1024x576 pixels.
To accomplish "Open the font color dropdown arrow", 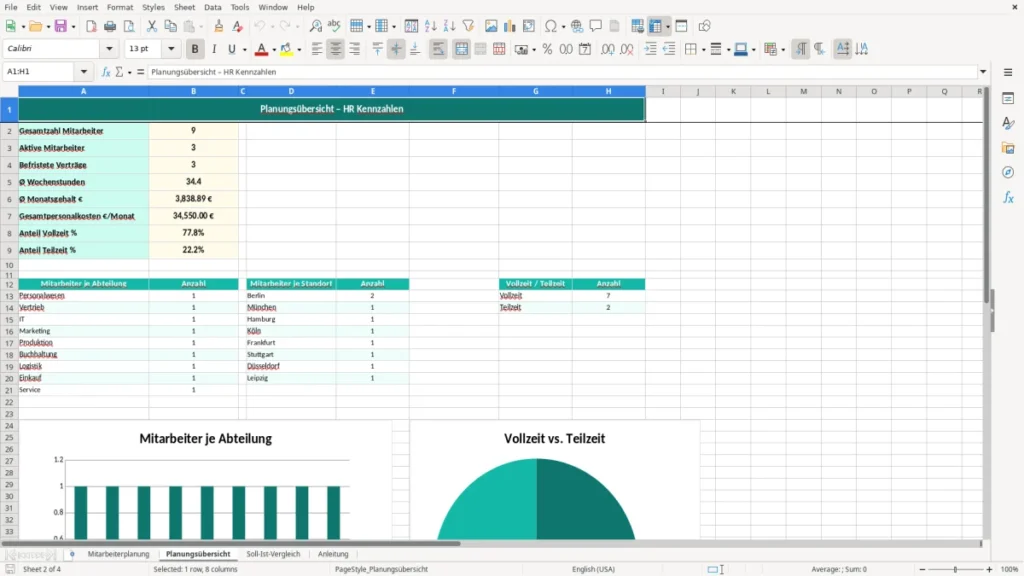I will (x=274, y=50).
